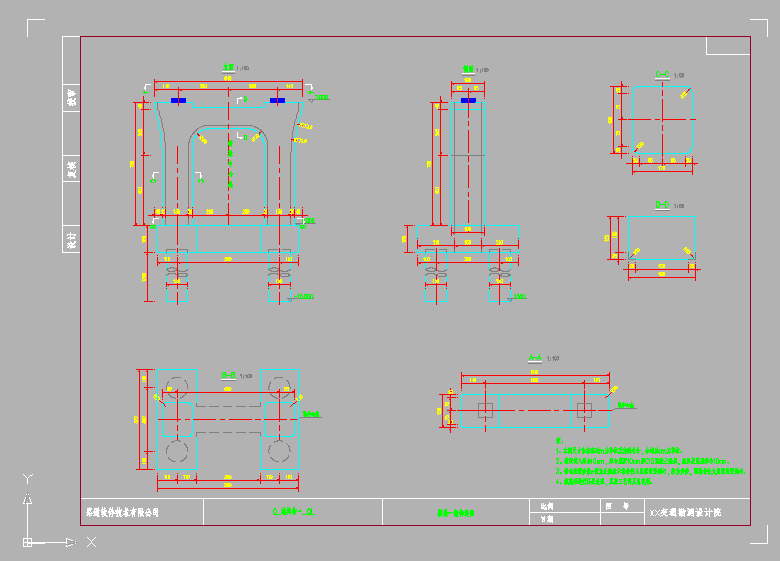Click the UCS X-axis label

(91, 542)
